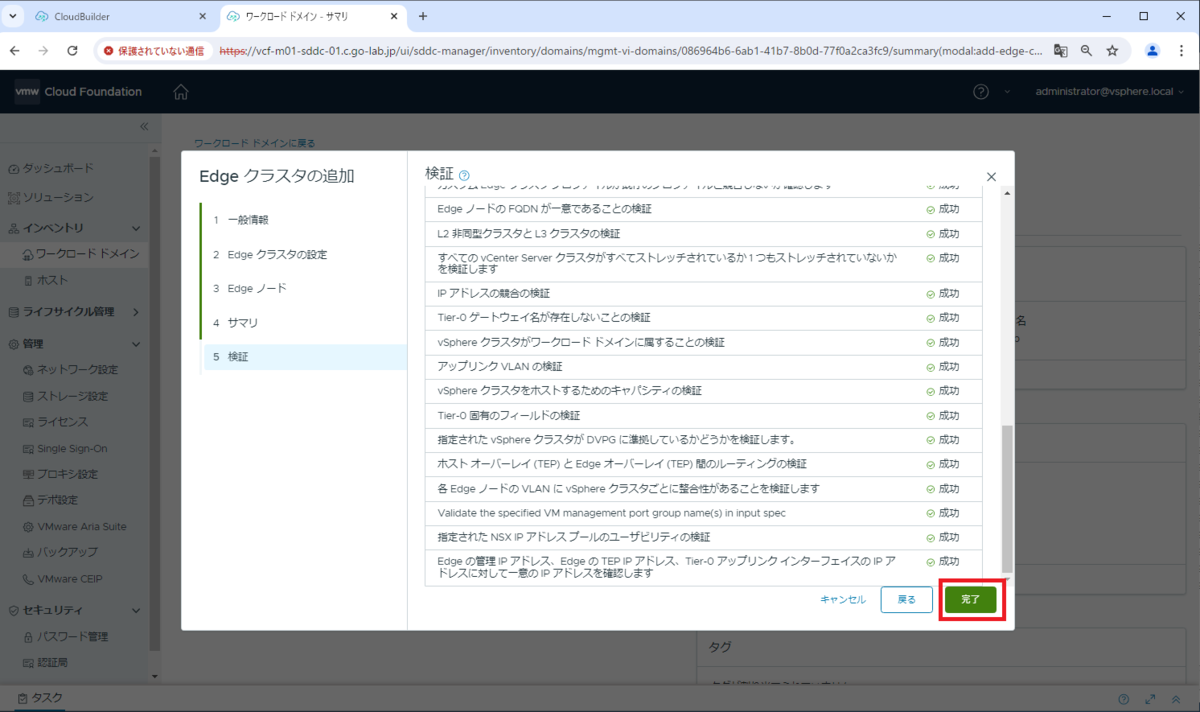Bookmark this page with star icon
The height and width of the screenshot is (712, 1200).
(1112, 50)
